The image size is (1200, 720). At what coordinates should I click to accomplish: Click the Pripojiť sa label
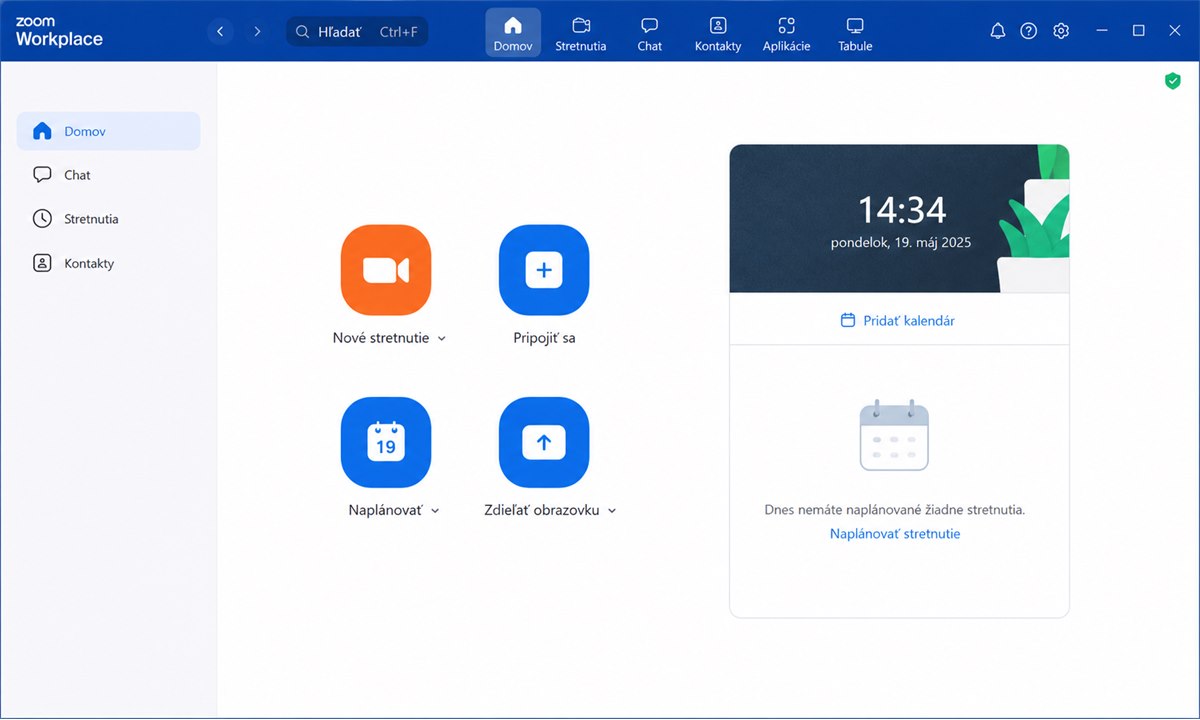[544, 338]
